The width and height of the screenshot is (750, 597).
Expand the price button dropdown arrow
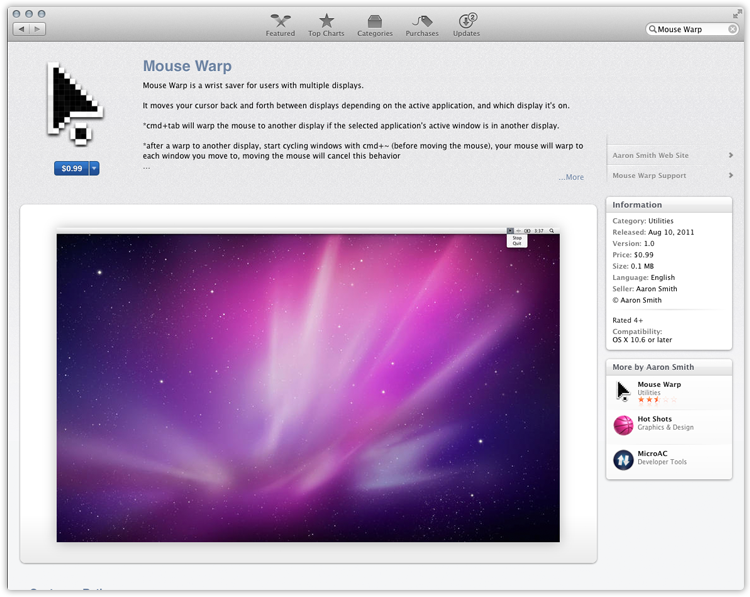pos(95,168)
